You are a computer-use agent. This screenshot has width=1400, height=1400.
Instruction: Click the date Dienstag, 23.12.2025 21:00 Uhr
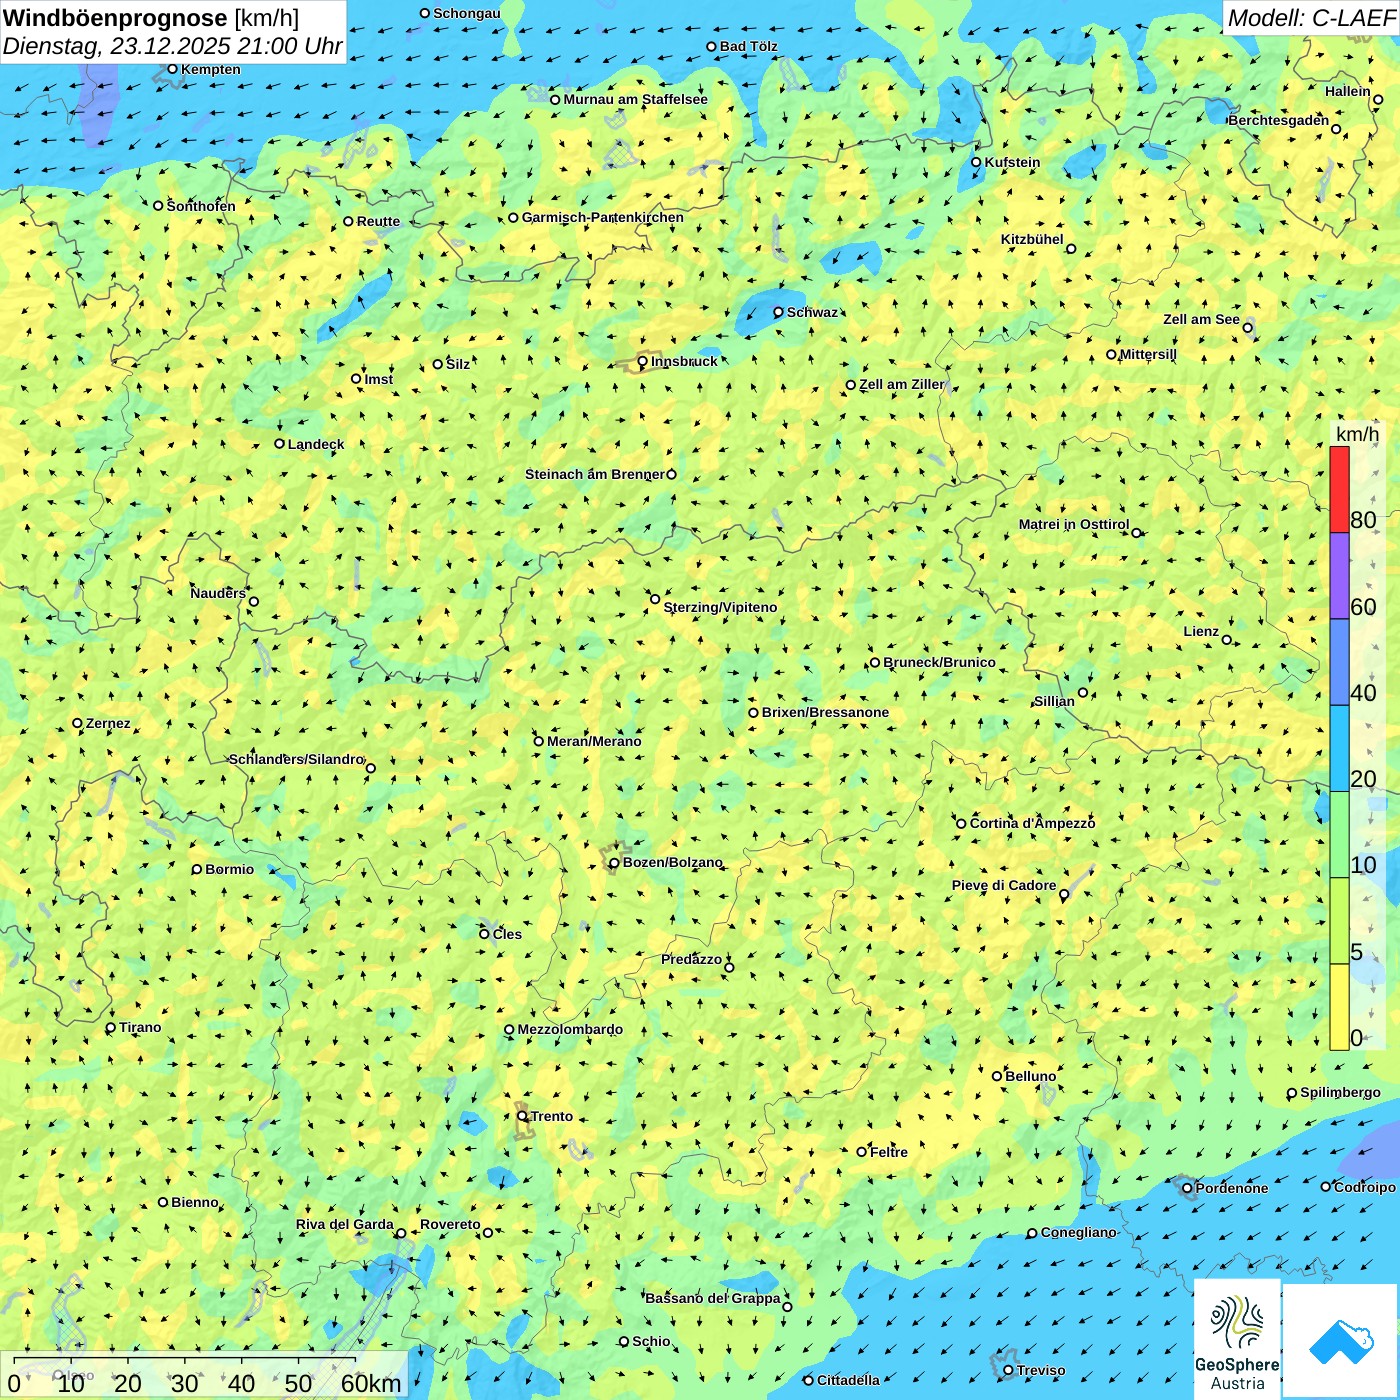coord(173,46)
